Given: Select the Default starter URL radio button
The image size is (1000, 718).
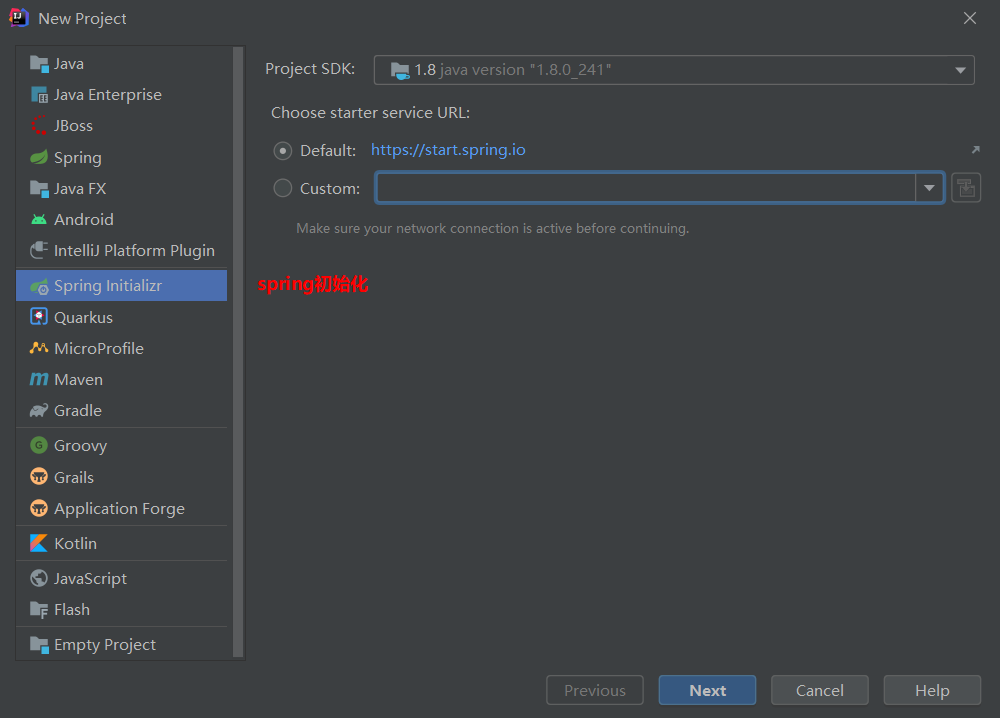Looking at the screenshot, I should click(283, 150).
